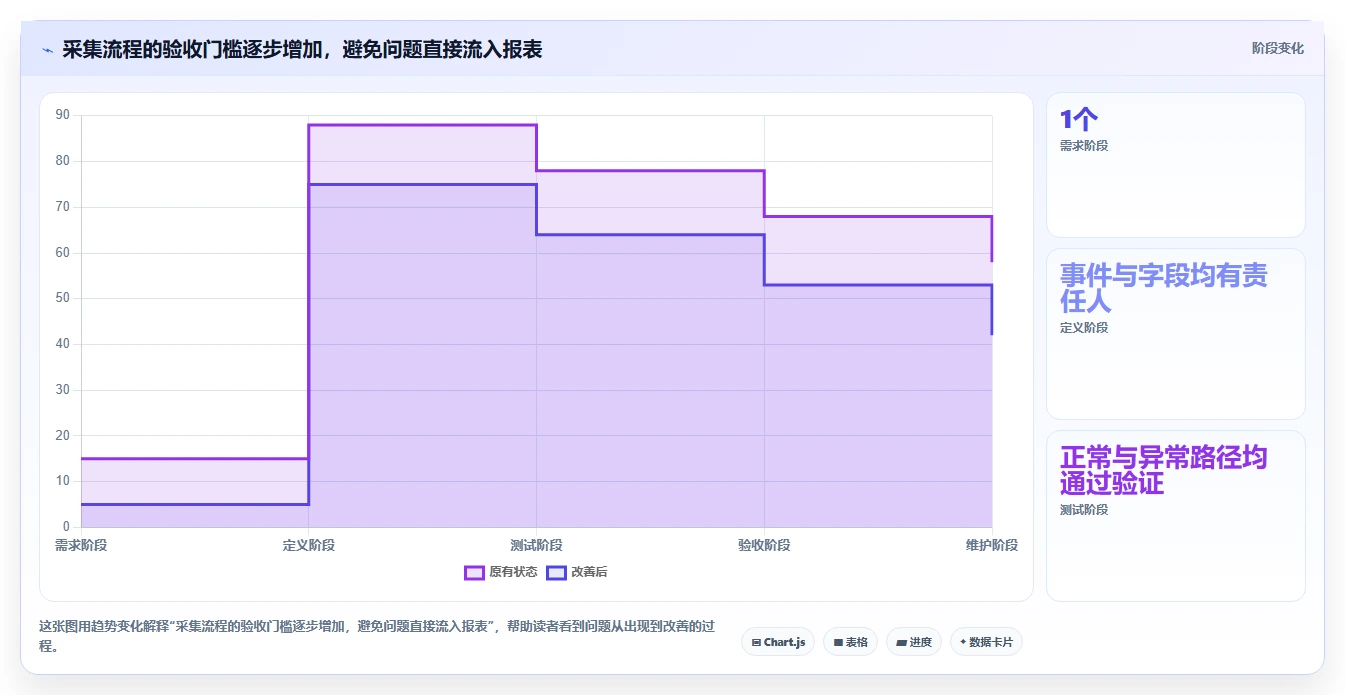Click the 需求阶段 x-axis label
Screen dimensions: 1345x695
(x=81, y=545)
